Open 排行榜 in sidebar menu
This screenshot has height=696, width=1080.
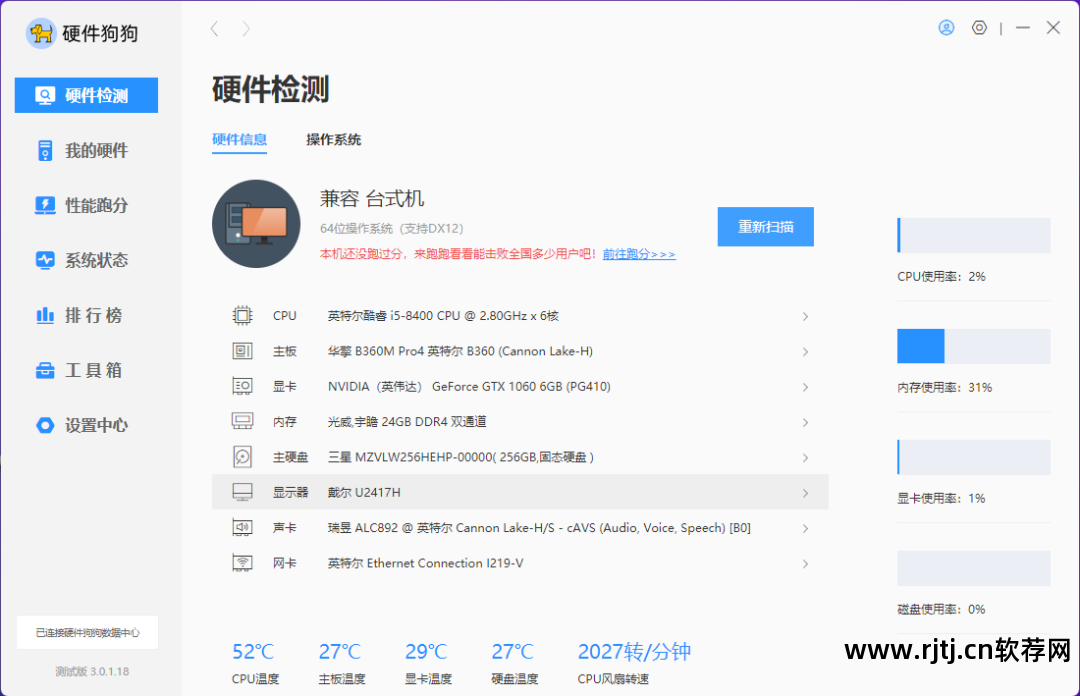(x=94, y=315)
